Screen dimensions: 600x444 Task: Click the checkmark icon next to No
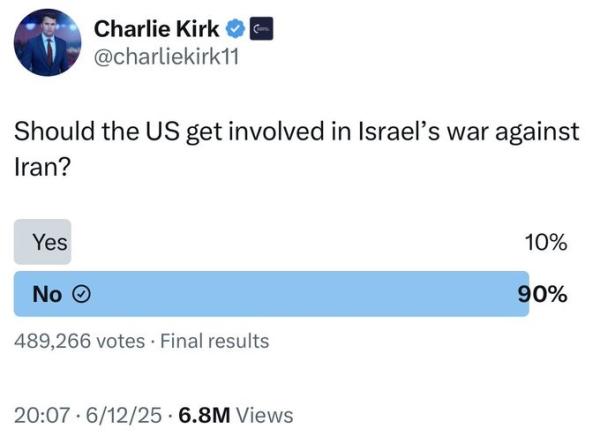click(84, 294)
